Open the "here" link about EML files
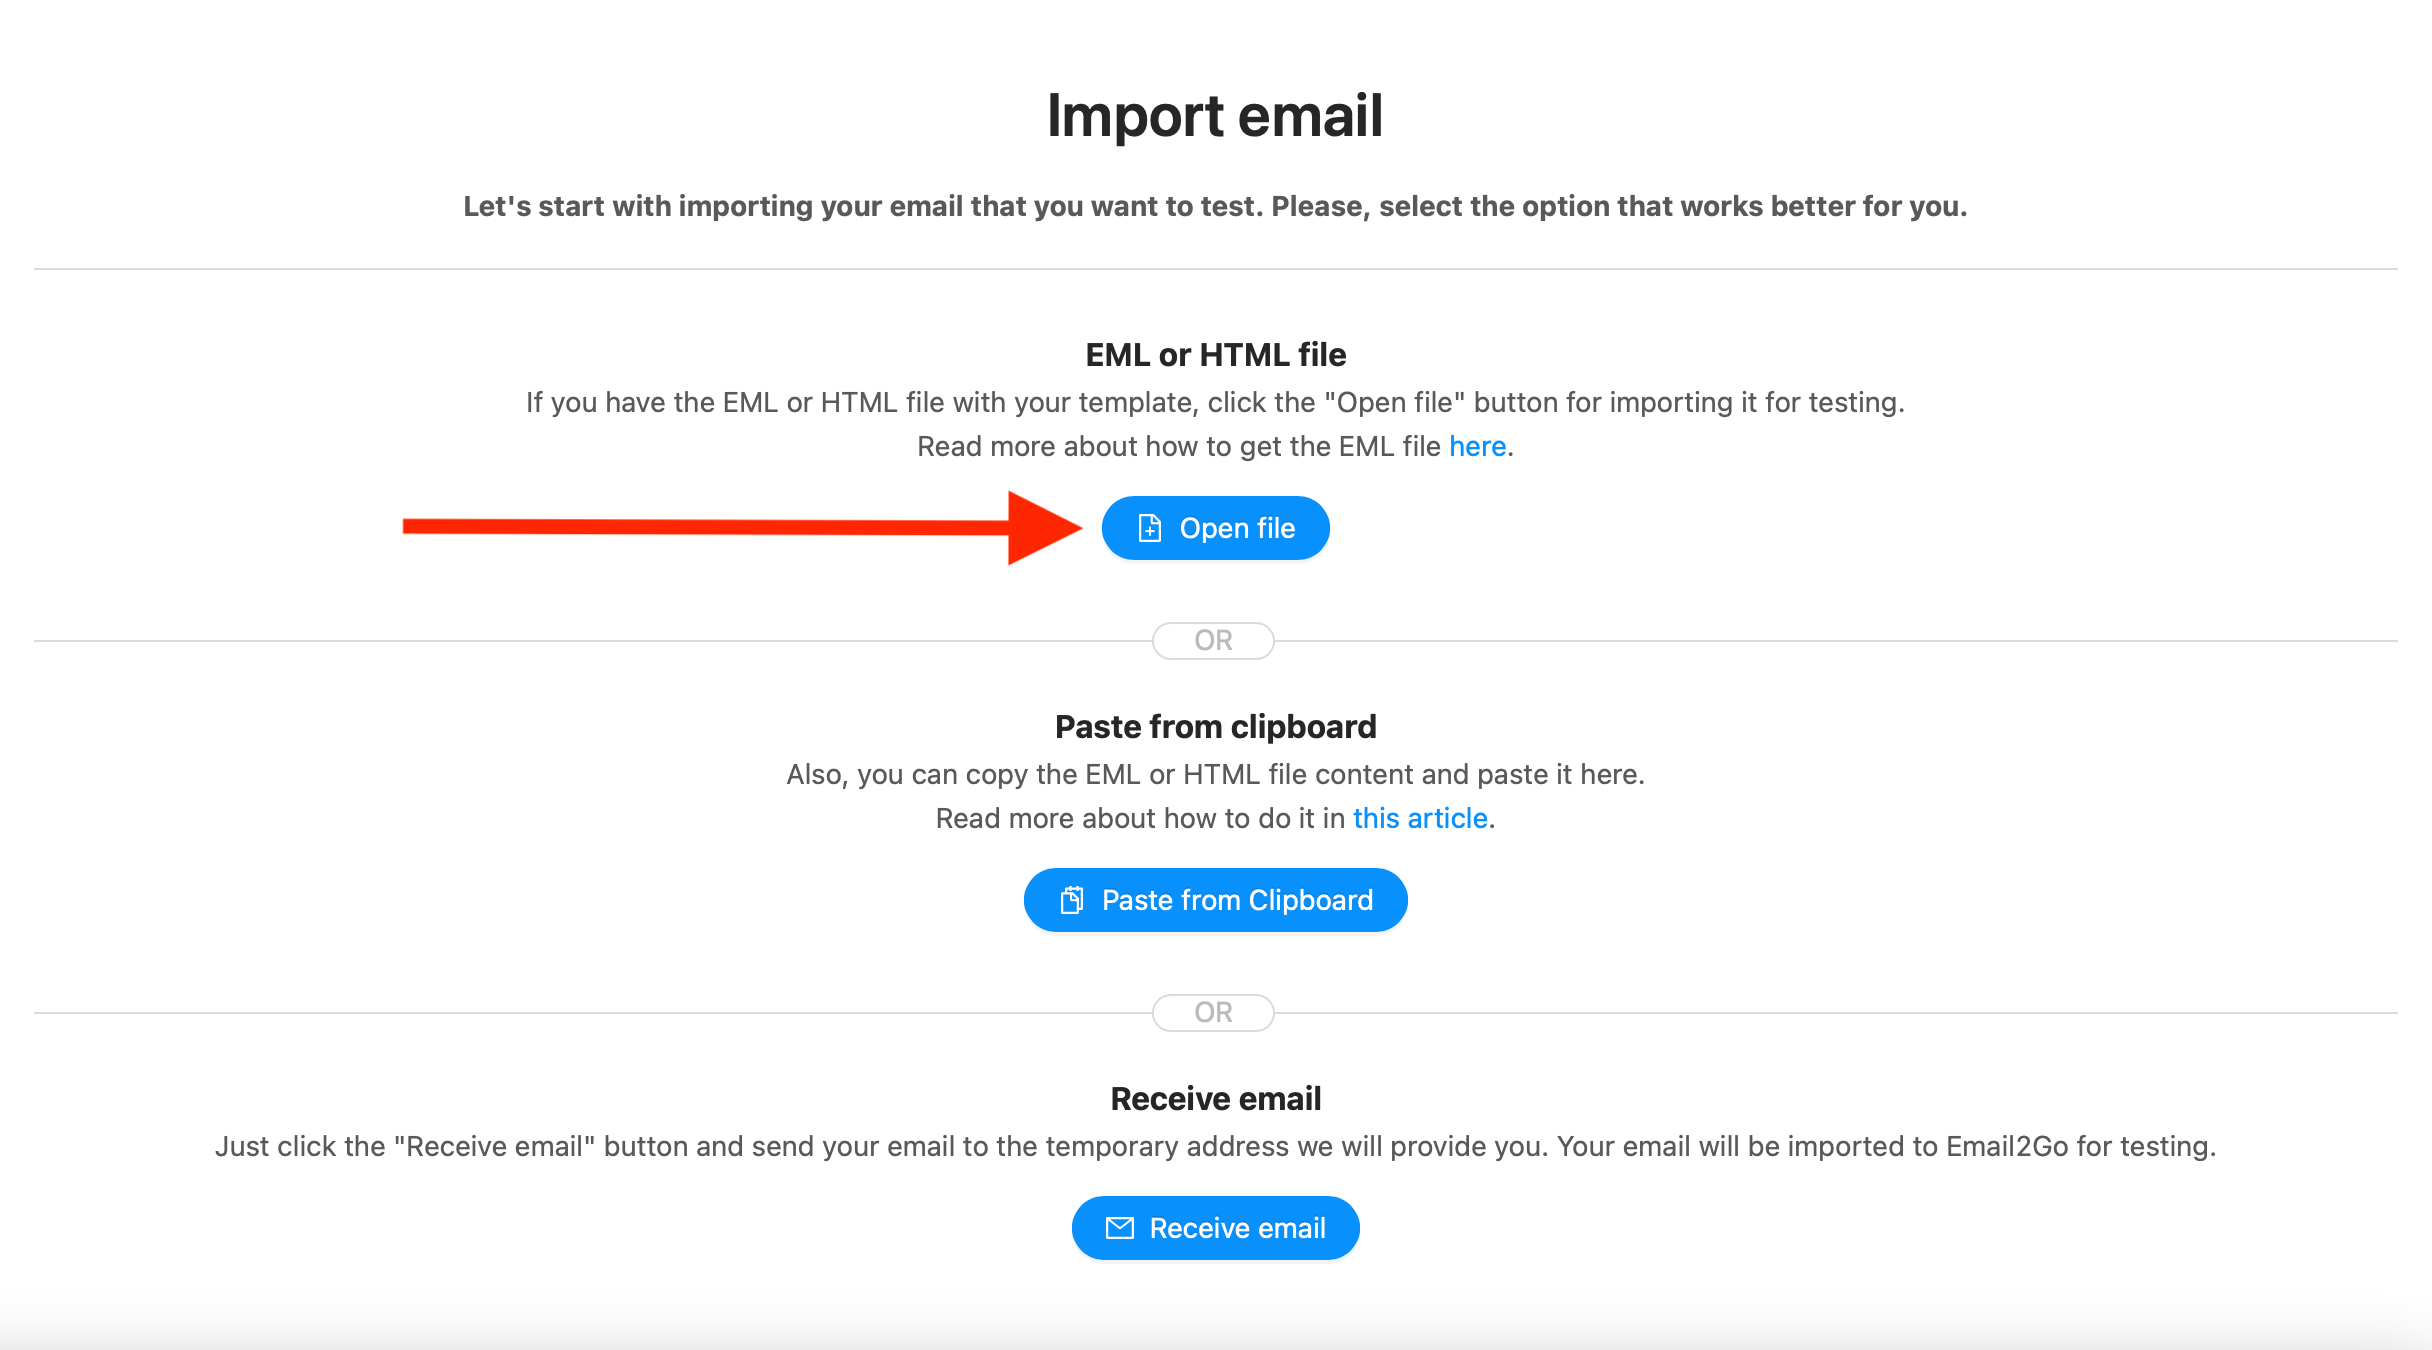2432x1350 pixels. 1477,446
